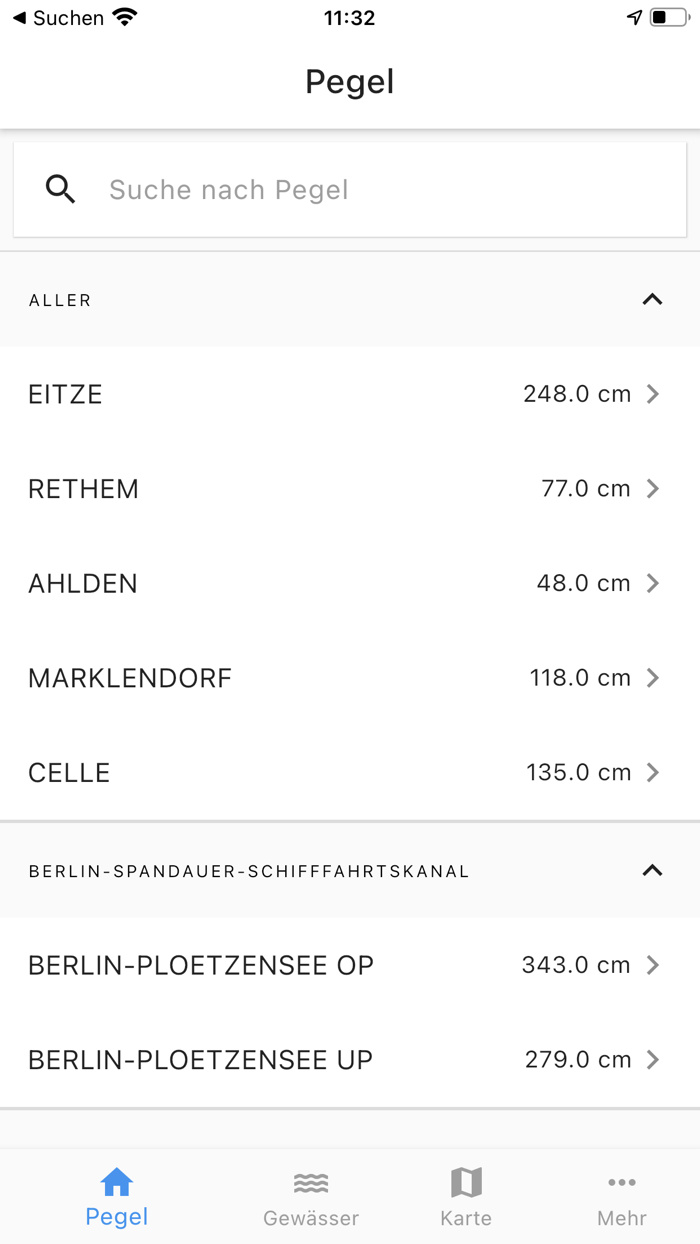Tap the chevron next to CELLE

click(x=654, y=772)
